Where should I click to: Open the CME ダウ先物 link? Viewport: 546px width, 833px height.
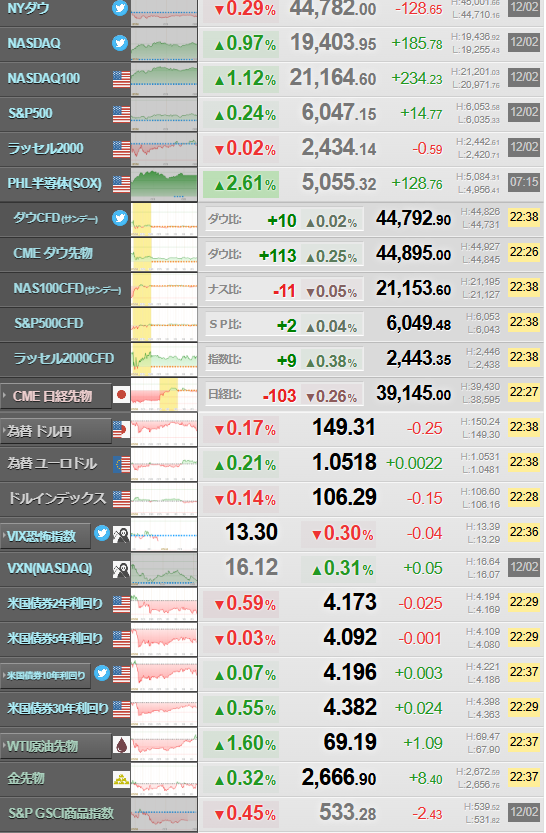(x=53, y=253)
